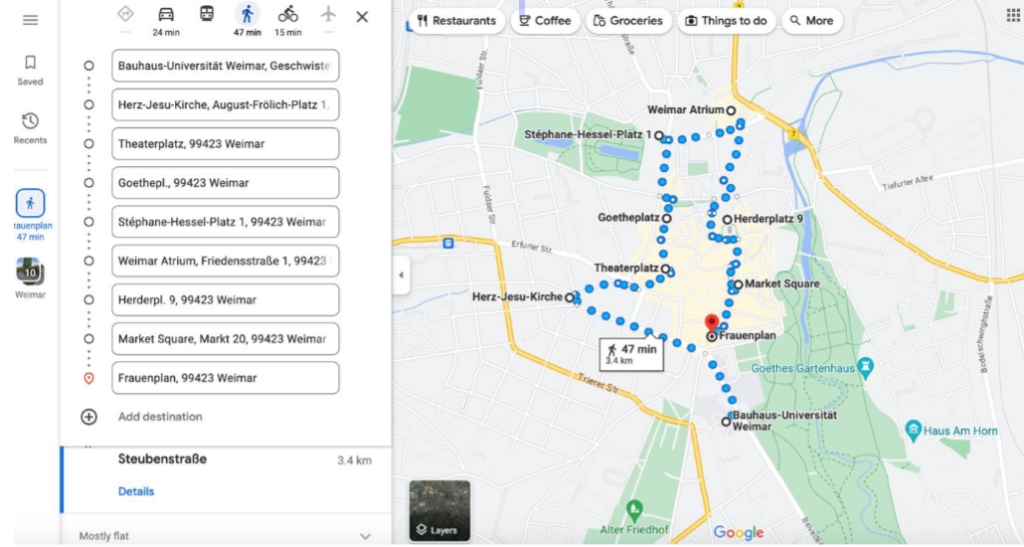Click the Herz-Jesu-Kirche waypoint marker on map
The image size is (1024, 547).
(x=569, y=298)
